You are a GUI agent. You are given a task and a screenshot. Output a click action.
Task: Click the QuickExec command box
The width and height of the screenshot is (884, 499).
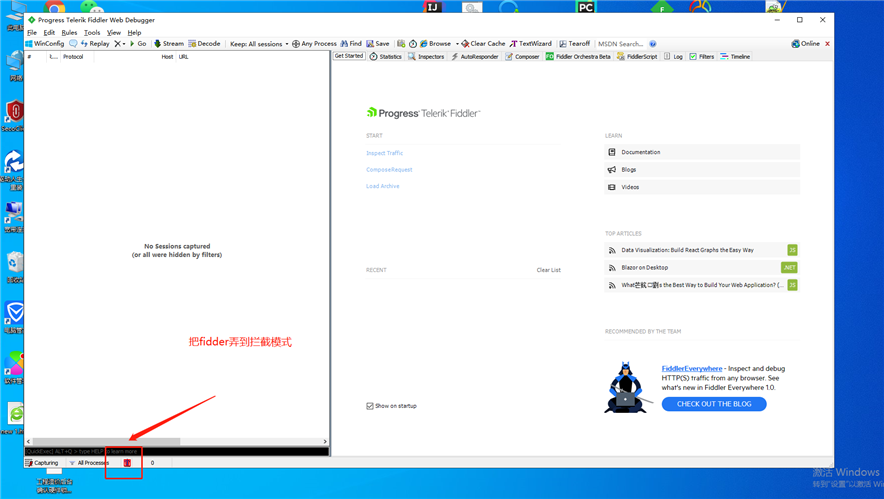[x=176, y=451]
